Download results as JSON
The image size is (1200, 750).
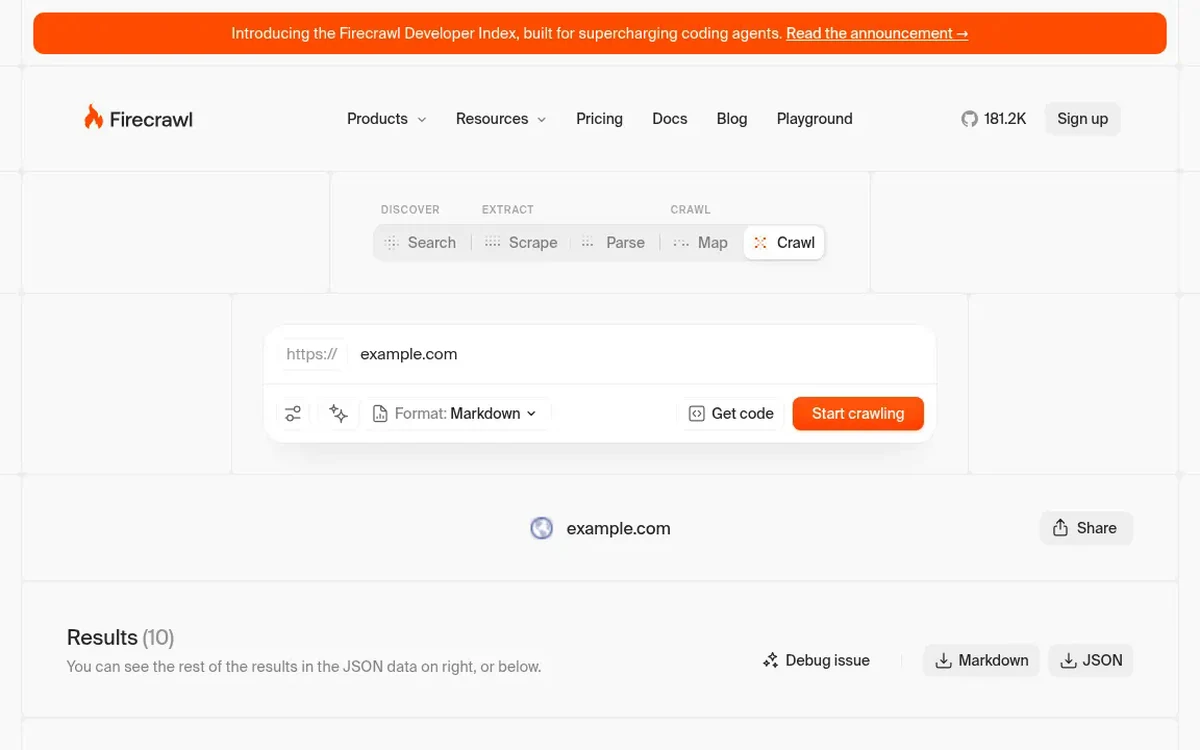1091,660
